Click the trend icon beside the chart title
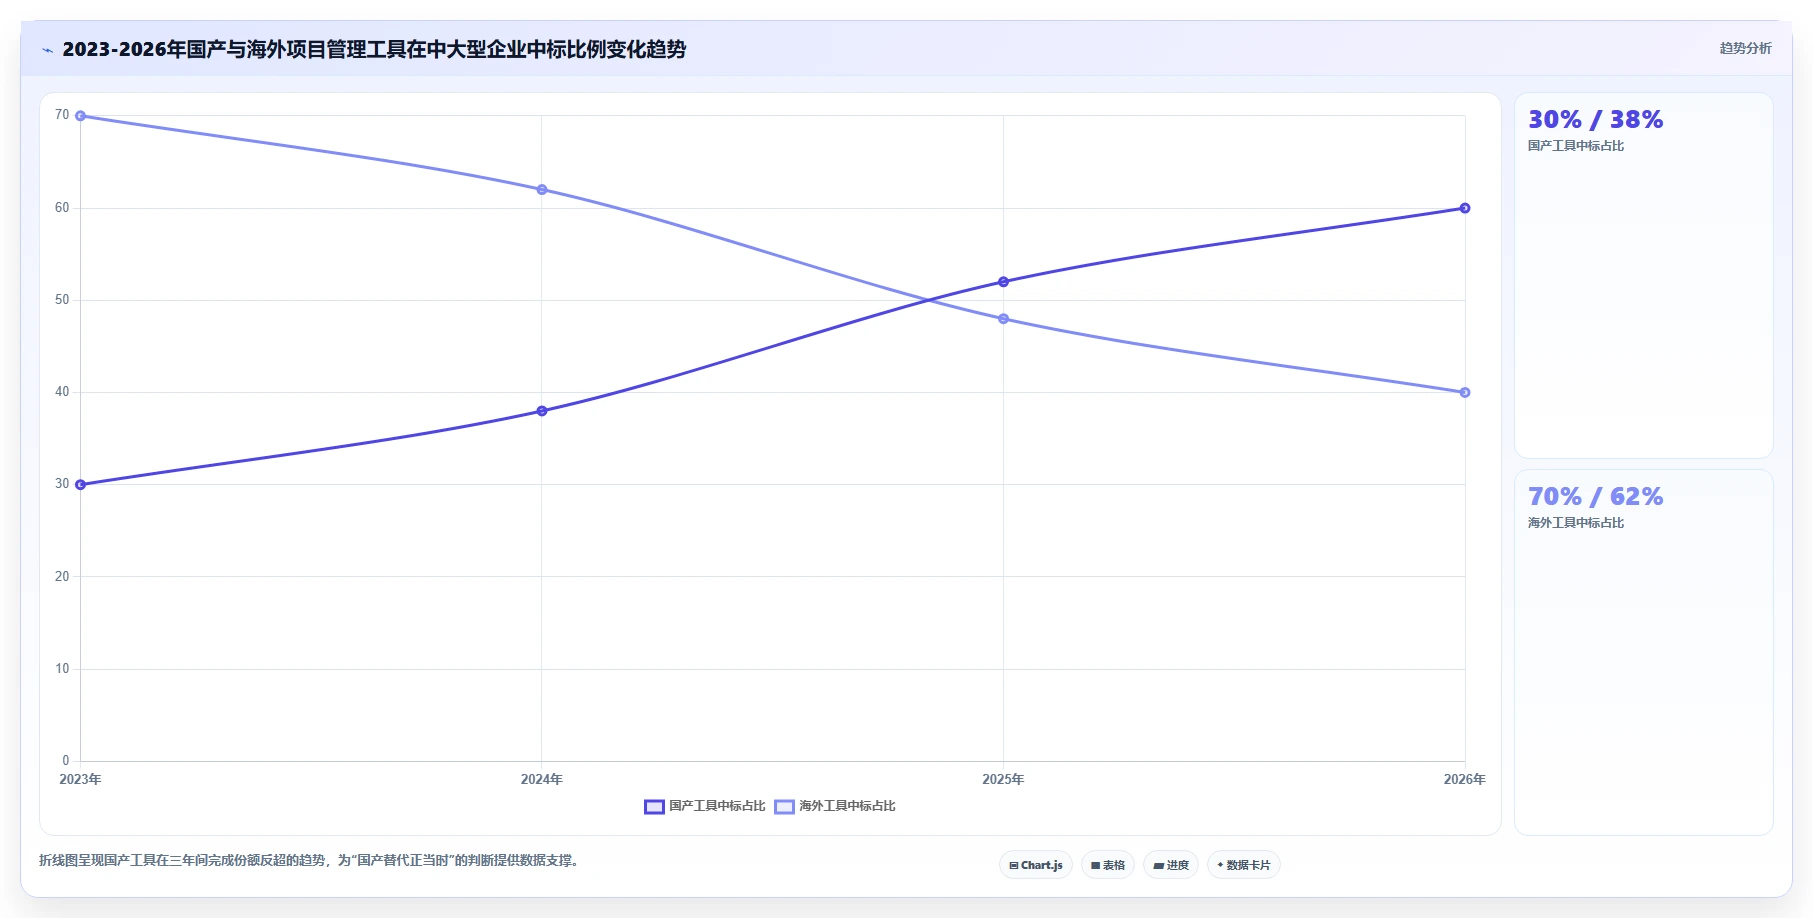 (x=47, y=50)
